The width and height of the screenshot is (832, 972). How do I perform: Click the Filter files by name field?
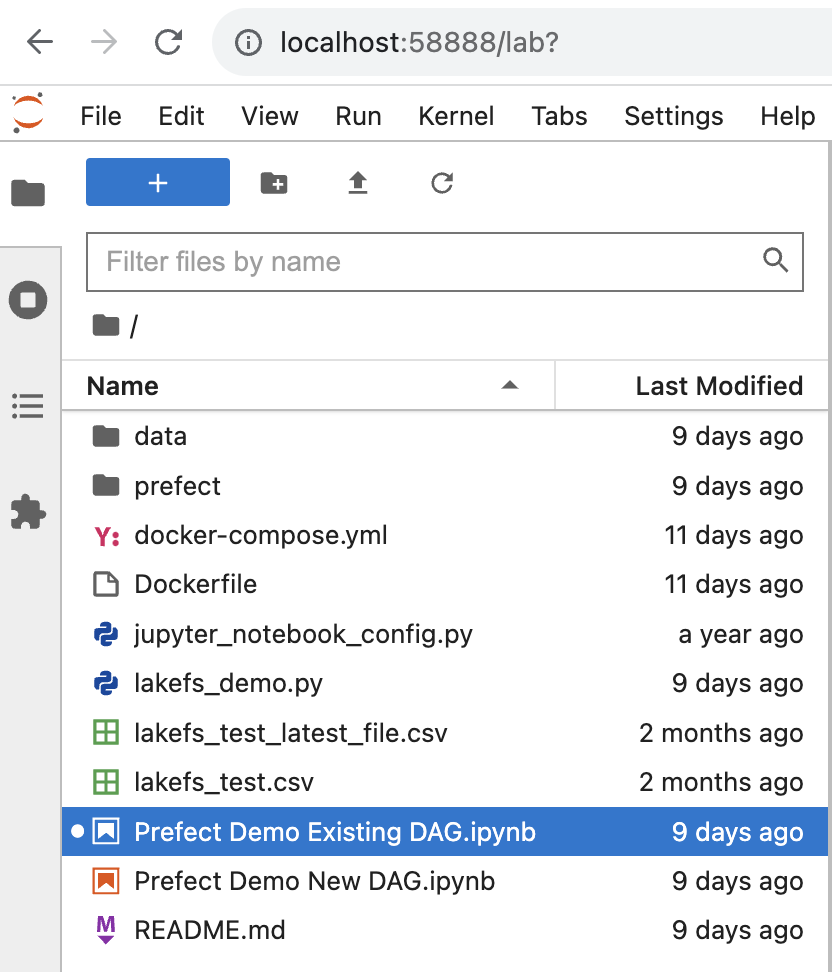430,262
